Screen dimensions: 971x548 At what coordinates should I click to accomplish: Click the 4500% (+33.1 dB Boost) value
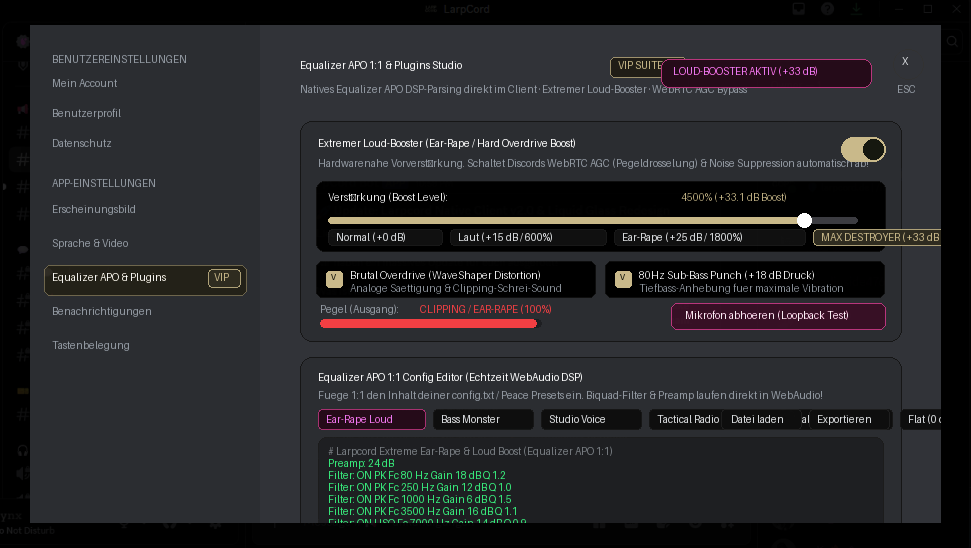pyautogui.click(x=734, y=197)
